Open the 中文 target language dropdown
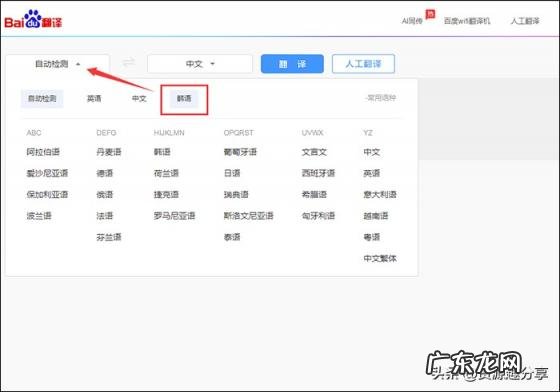The width and height of the screenshot is (560, 392). (200, 64)
